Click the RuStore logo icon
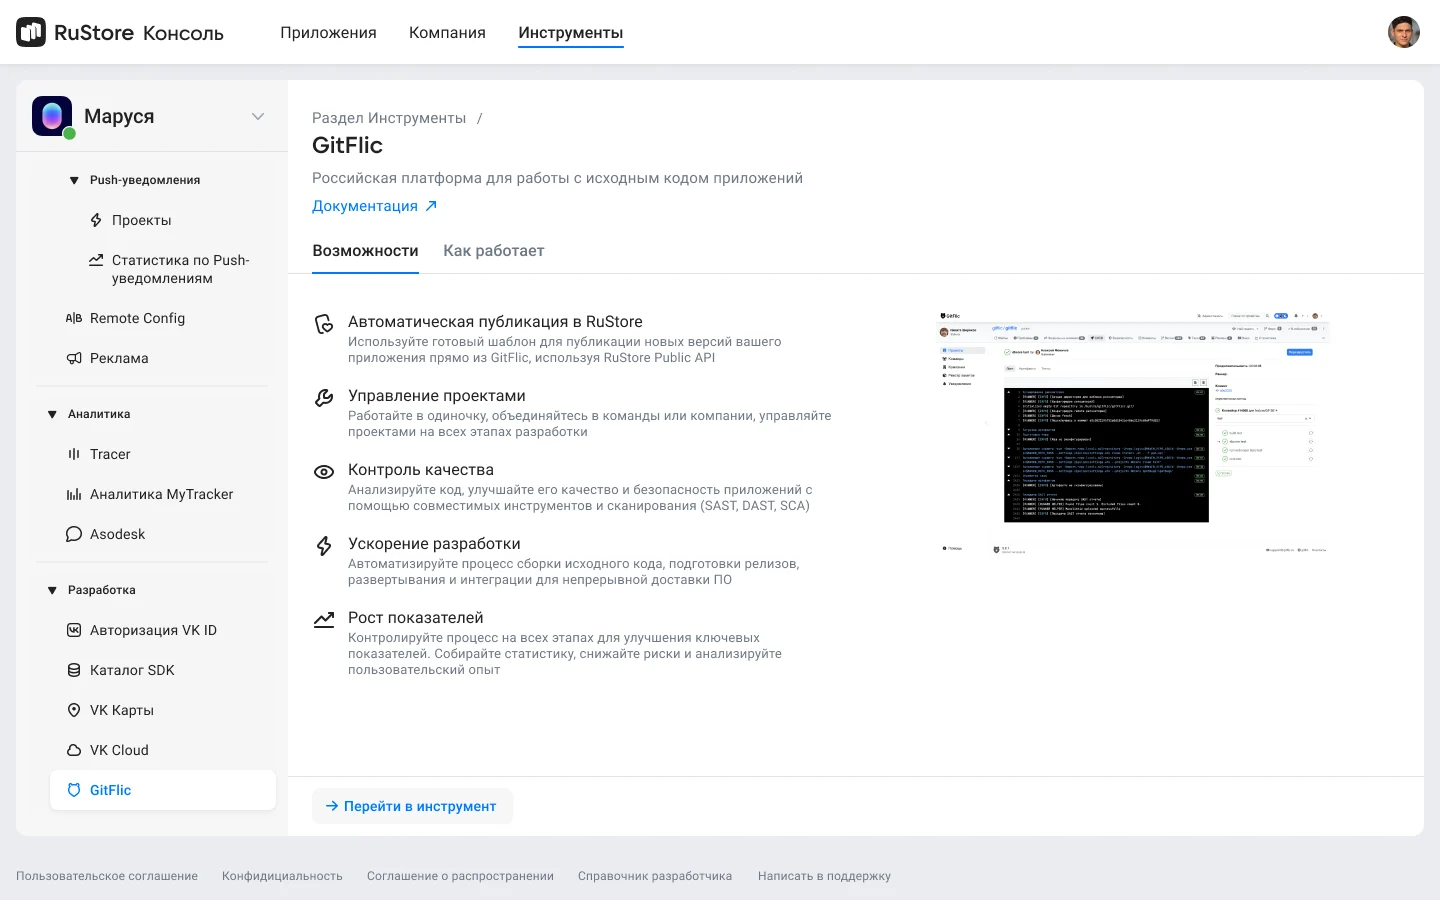Screen dimensions: 1440x900 coord(31,32)
